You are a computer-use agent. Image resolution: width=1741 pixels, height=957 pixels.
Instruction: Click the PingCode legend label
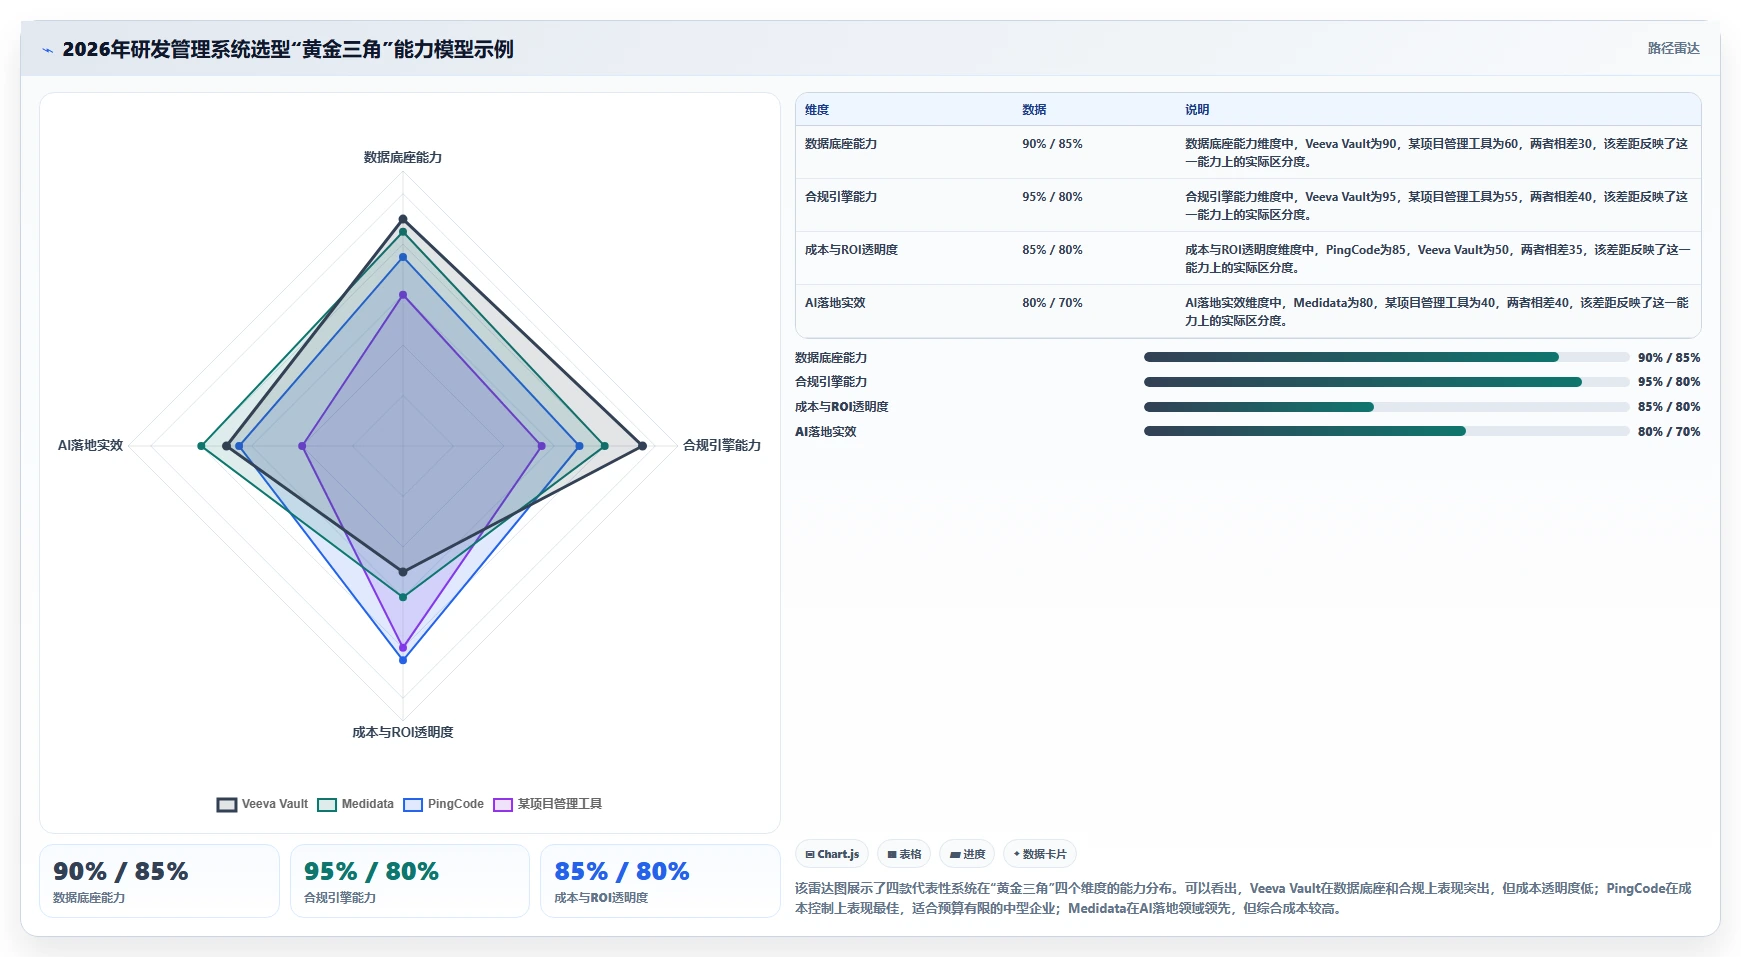[x=455, y=804]
